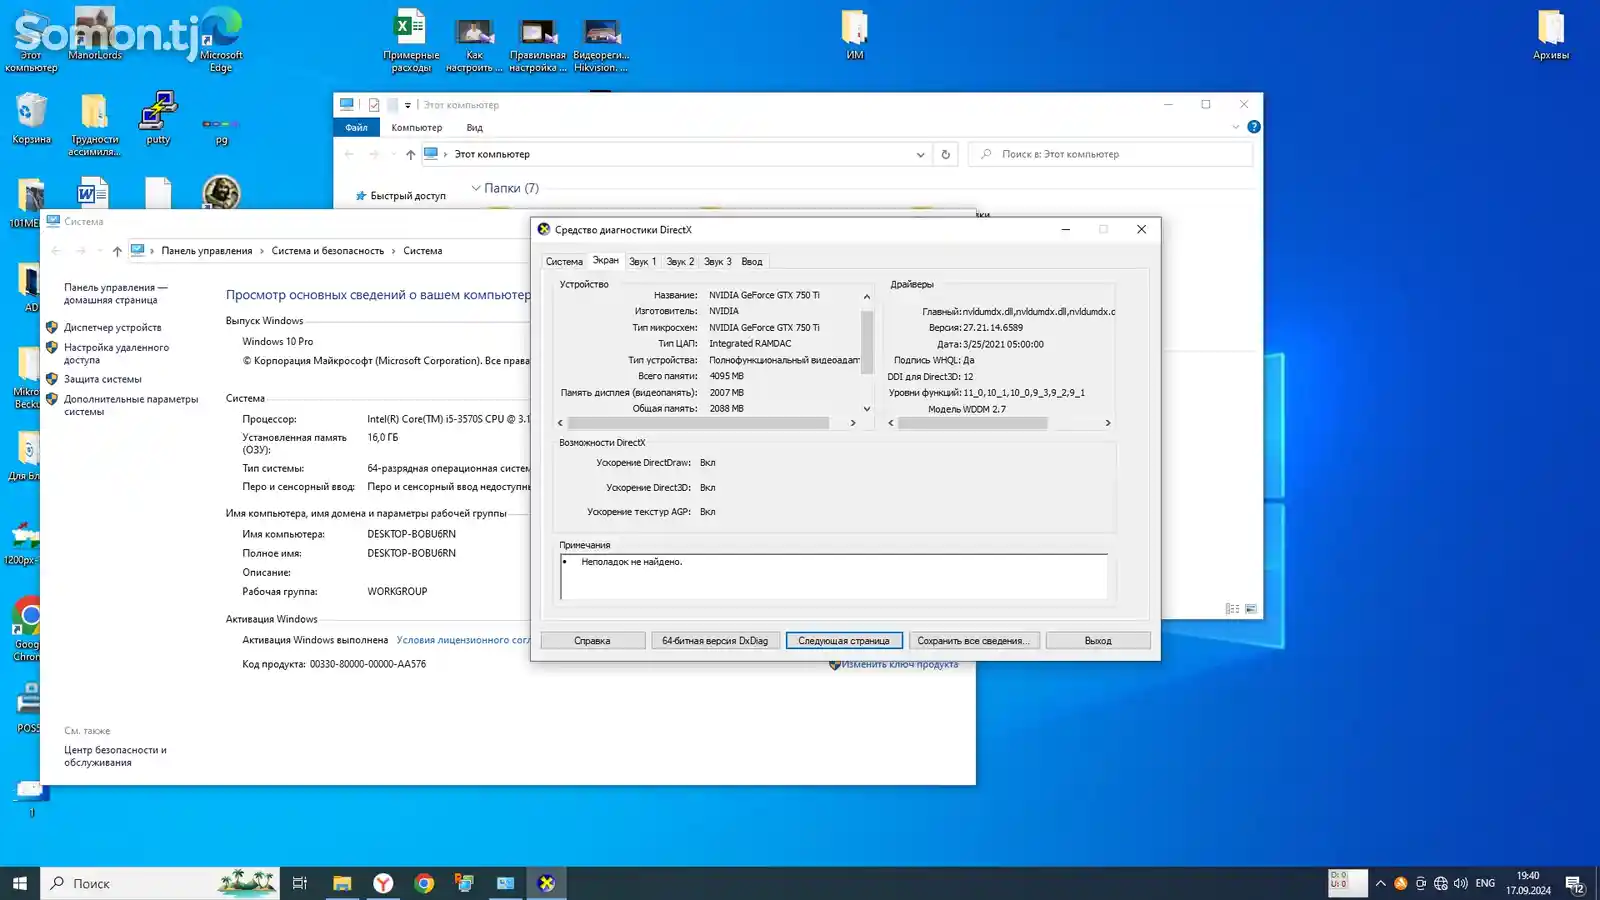The height and width of the screenshot is (900, 1600).
Task: Open the Корзина recycle bin icon
Action: pyautogui.click(x=31, y=118)
